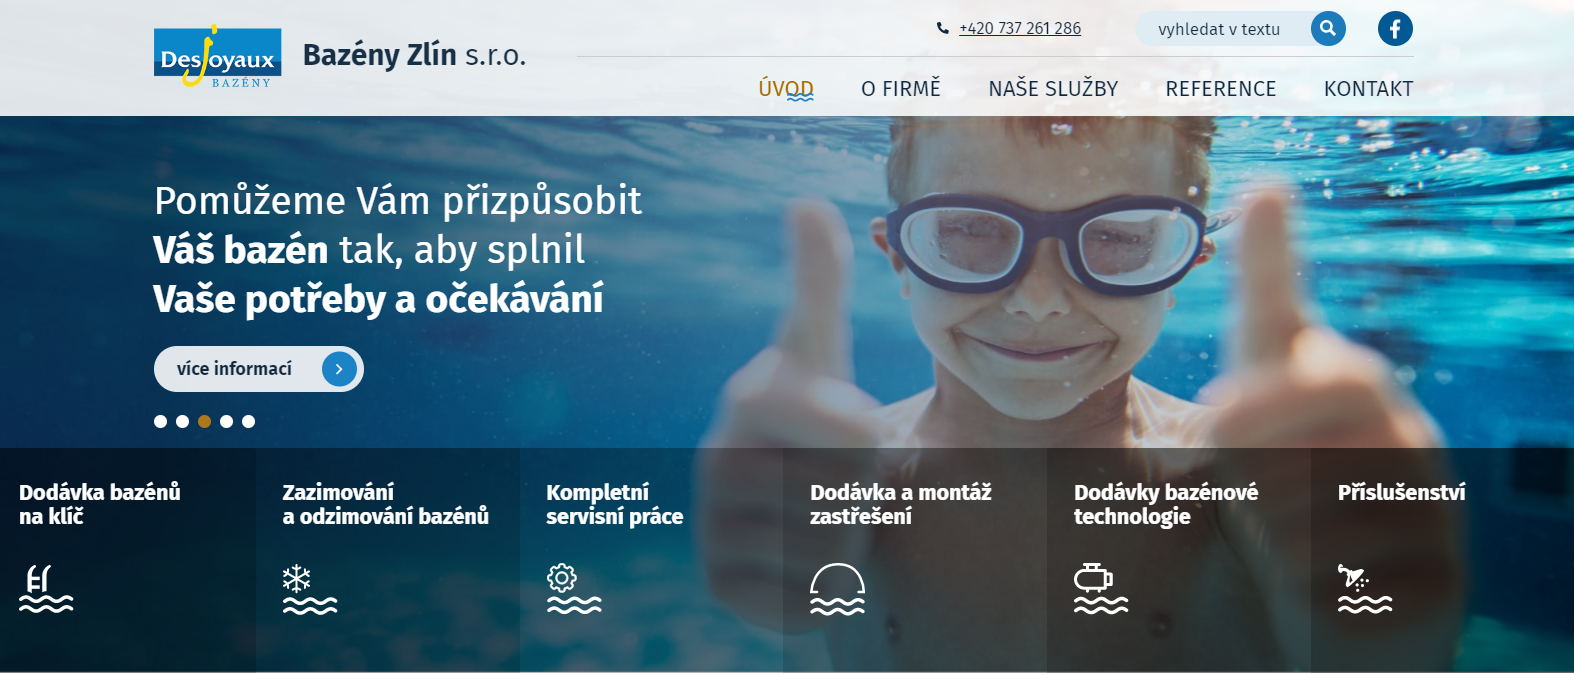Click the Desjoyaux Bazény logo

pos(218,58)
